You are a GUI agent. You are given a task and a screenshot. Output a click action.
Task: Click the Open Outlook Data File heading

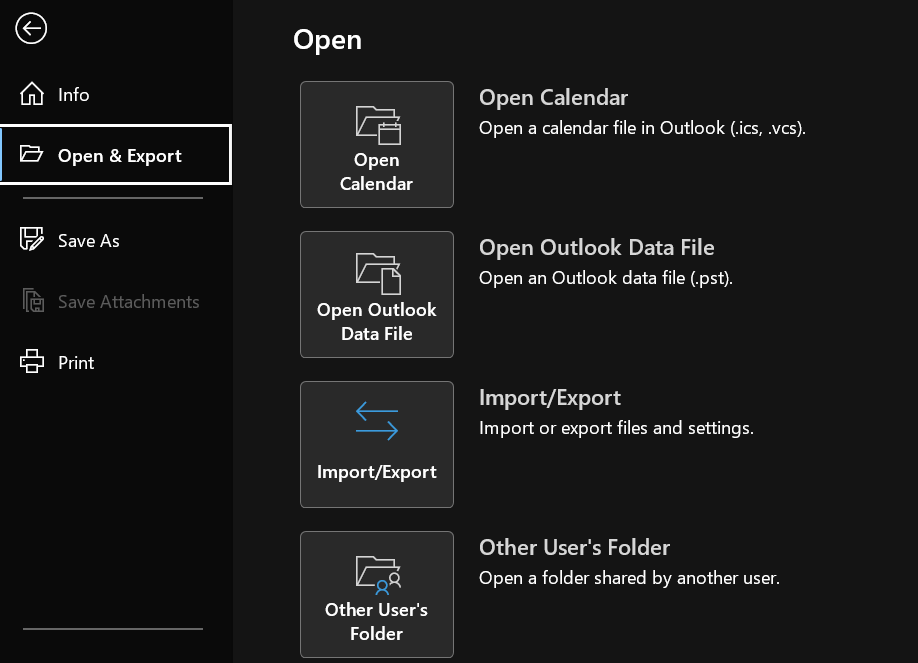coord(597,248)
